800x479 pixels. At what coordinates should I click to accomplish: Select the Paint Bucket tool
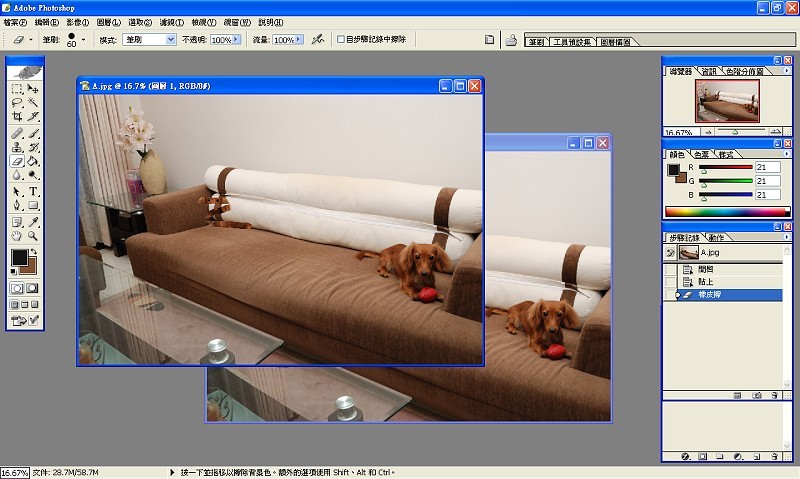point(33,161)
